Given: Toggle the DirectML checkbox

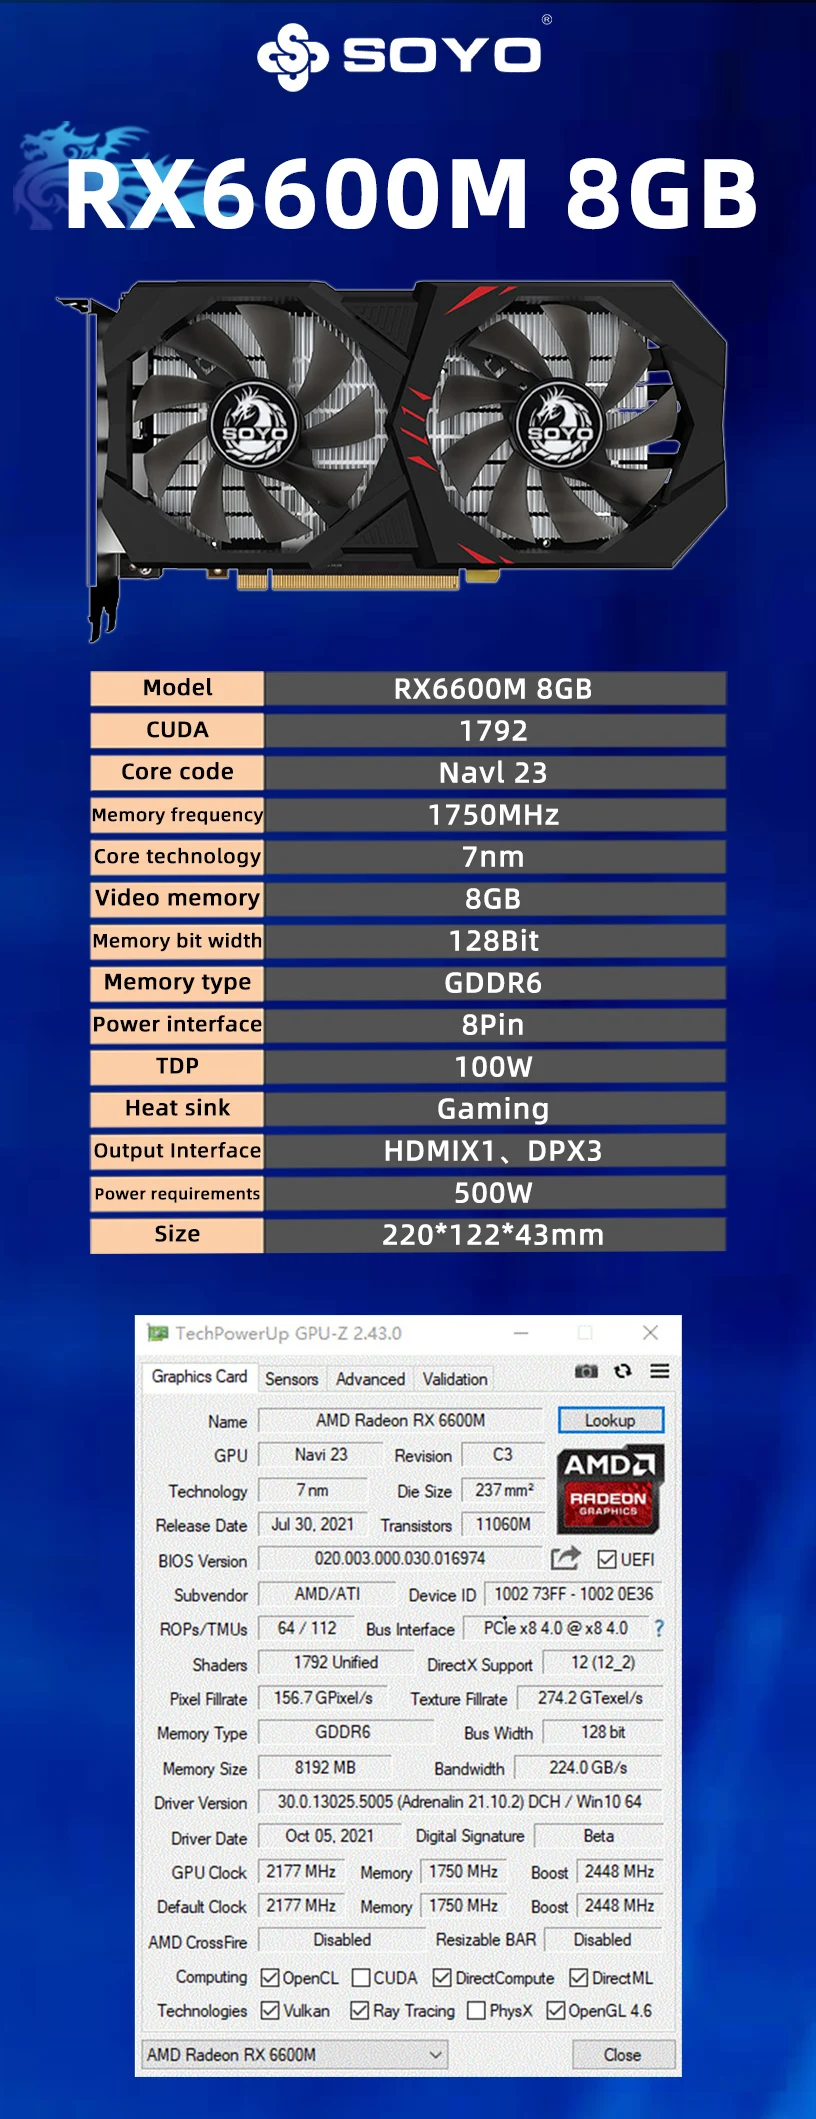Looking at the screenshot, I should tap(578, 1978).
